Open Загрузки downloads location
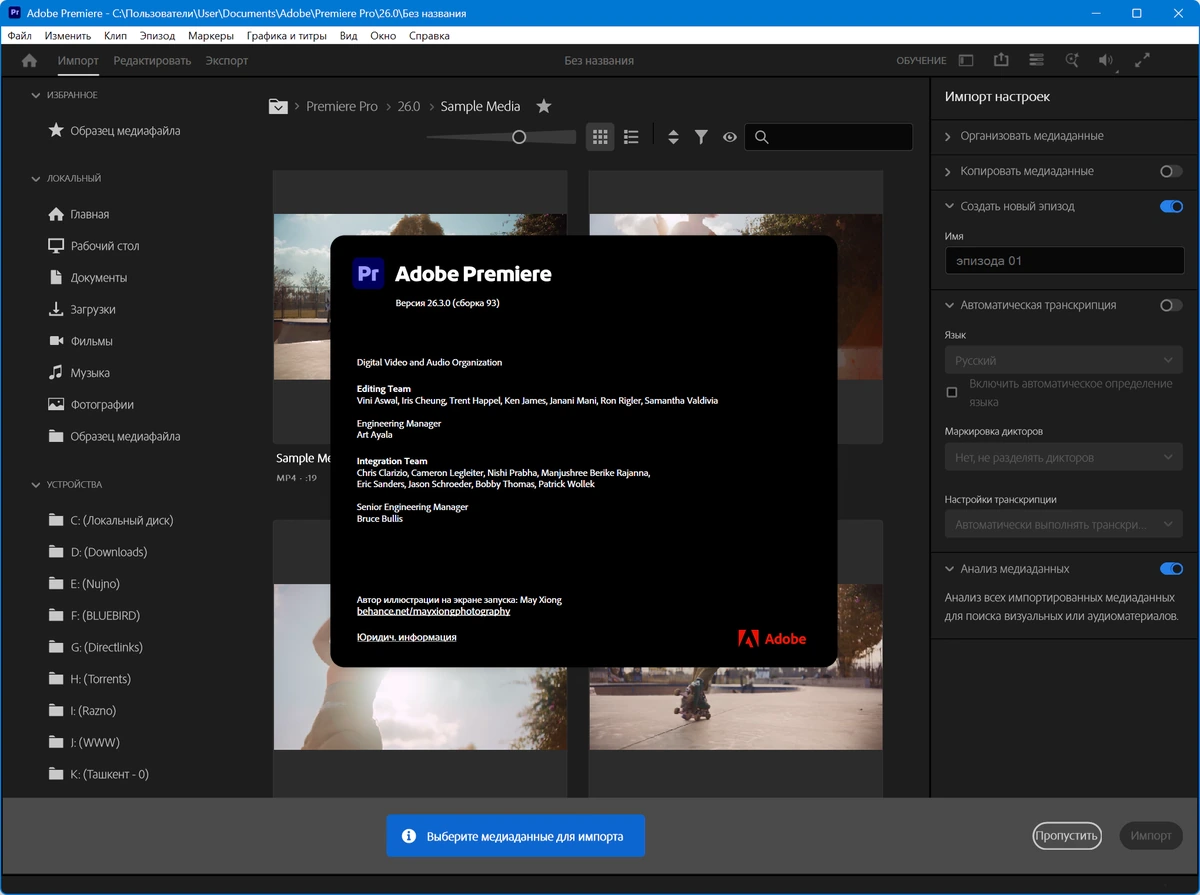The height and width of the screenshot is (895, 1200). coord(82,310)
